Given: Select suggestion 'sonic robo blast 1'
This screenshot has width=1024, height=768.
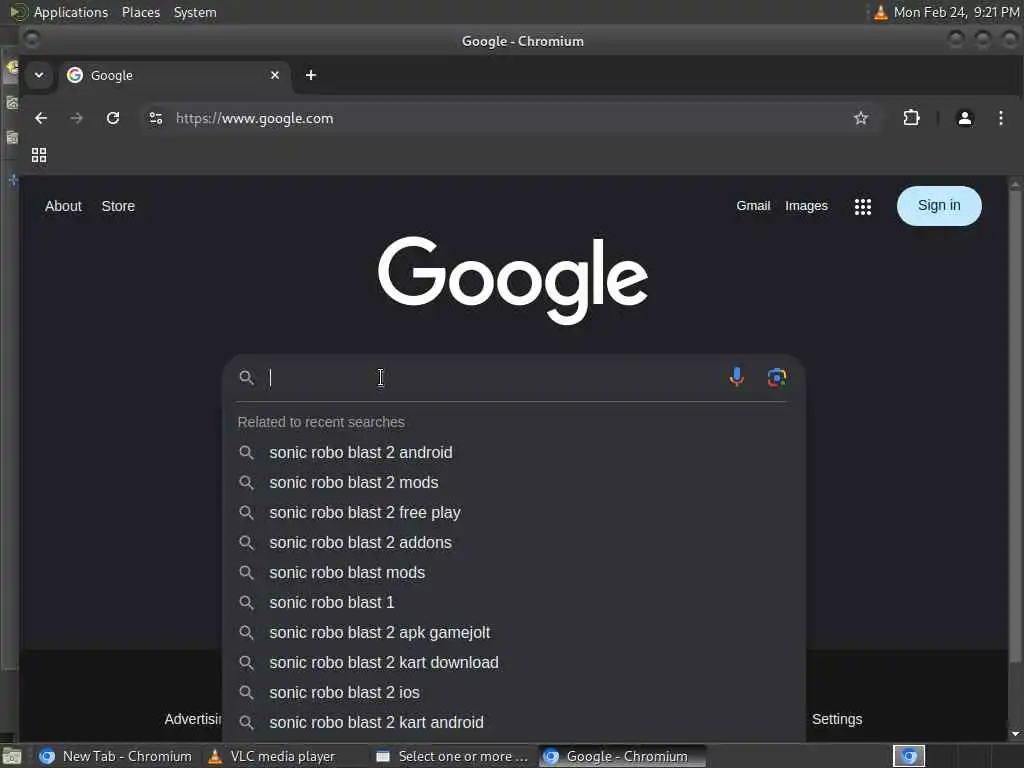Looking at the screenshot, I should 513,602.
